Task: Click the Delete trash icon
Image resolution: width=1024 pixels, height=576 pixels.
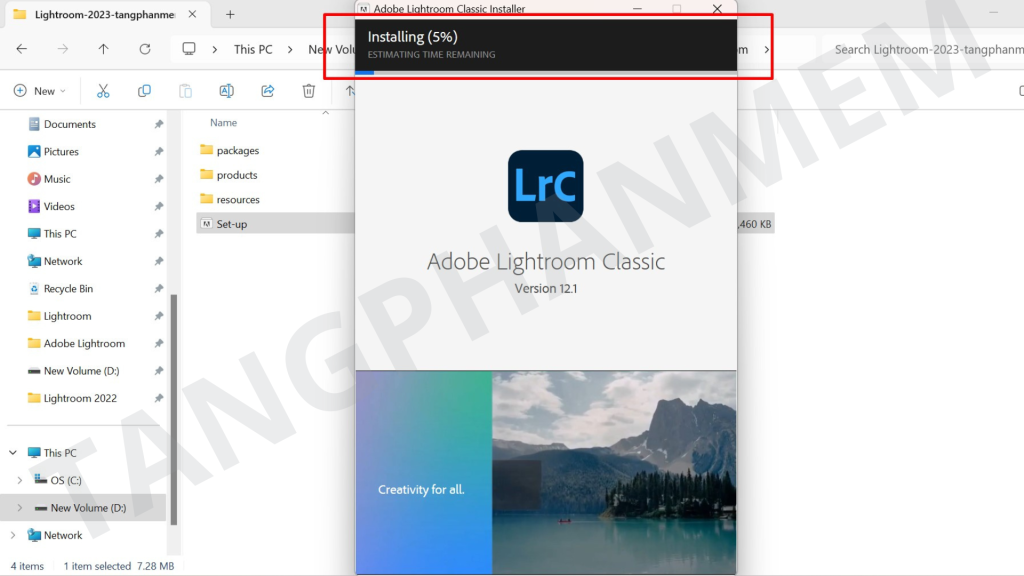Action: tap(309, 91)
